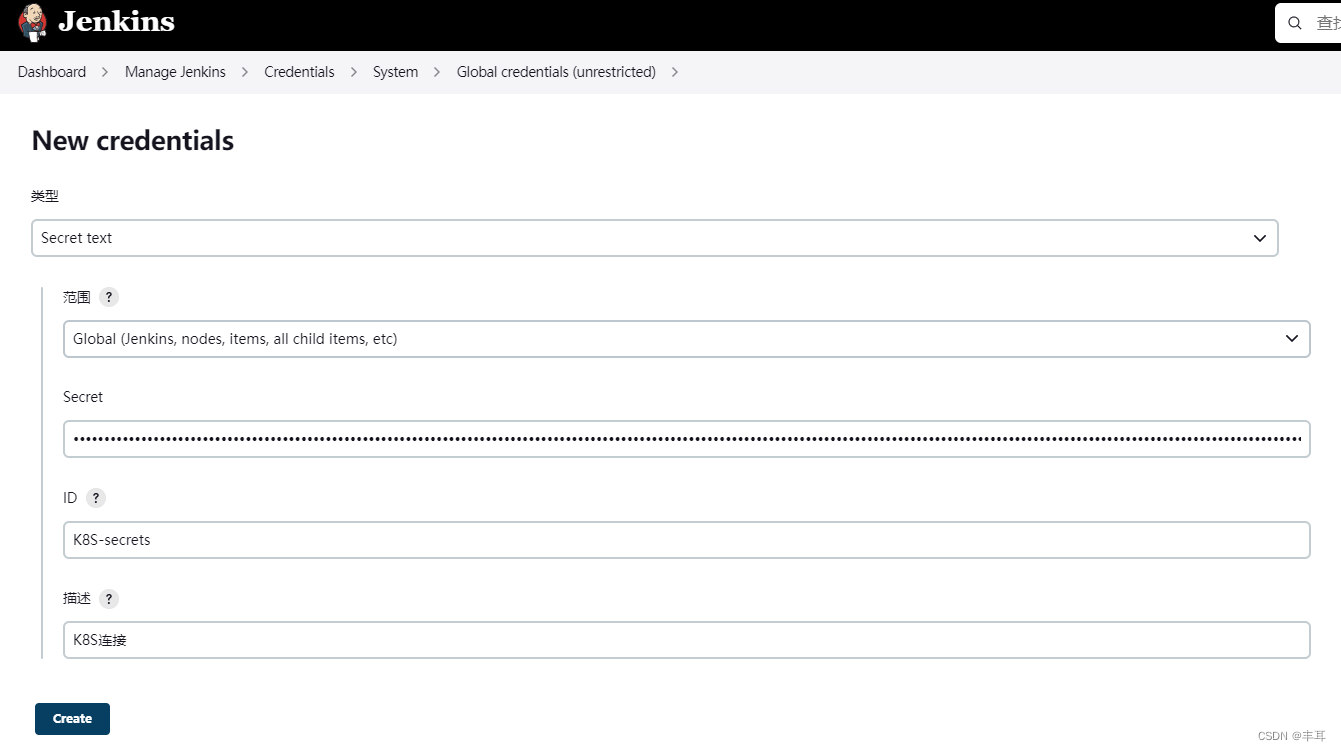Show help for 描述 field
The height and width of the screenshot is (751, 1341).
(x=109, y=599)
